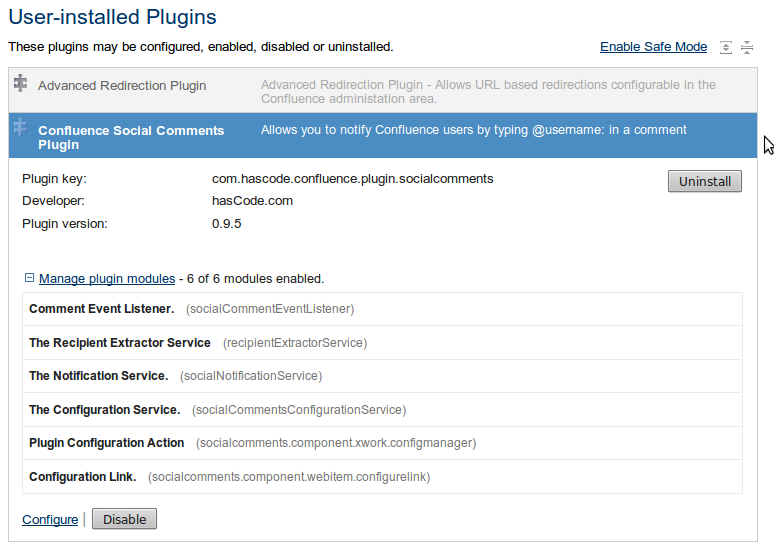Click the Confluence Social Comments Plugin puzzle icon
The width and height of the screenshot is (774, 557).
pos(21,128)
